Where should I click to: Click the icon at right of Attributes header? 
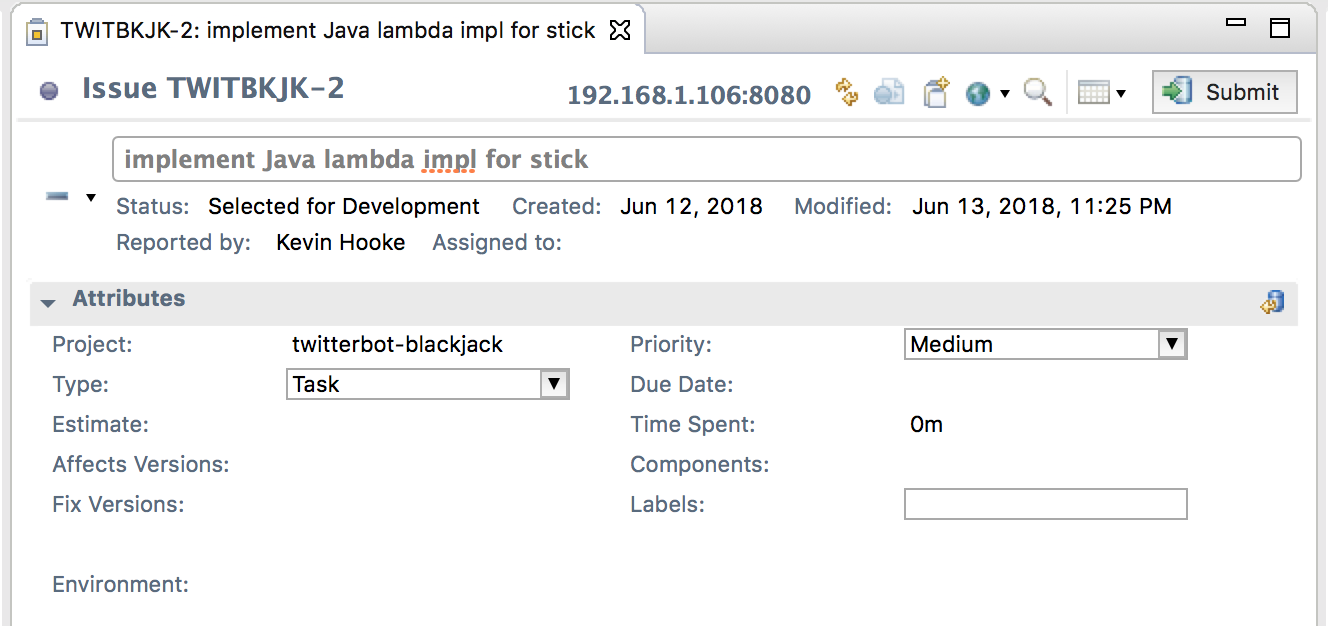pos(1272,302)
